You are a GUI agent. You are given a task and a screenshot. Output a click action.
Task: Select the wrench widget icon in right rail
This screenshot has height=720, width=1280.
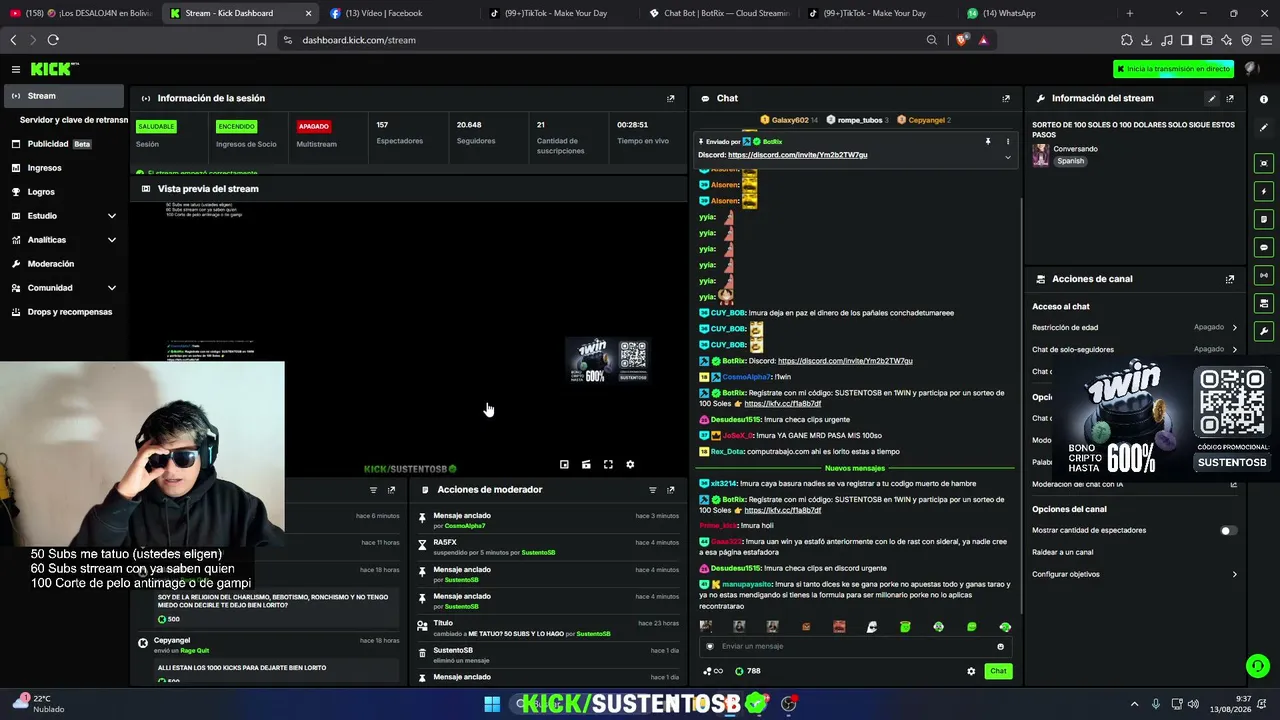point(1264,331)
